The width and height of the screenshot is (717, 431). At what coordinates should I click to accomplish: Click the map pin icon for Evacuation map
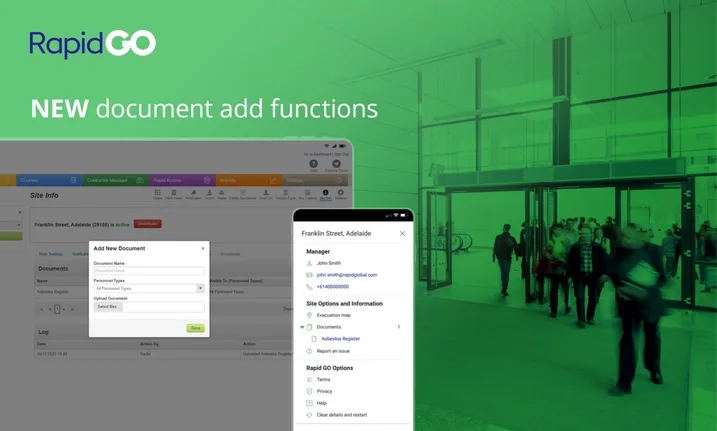tap(309, 315)
